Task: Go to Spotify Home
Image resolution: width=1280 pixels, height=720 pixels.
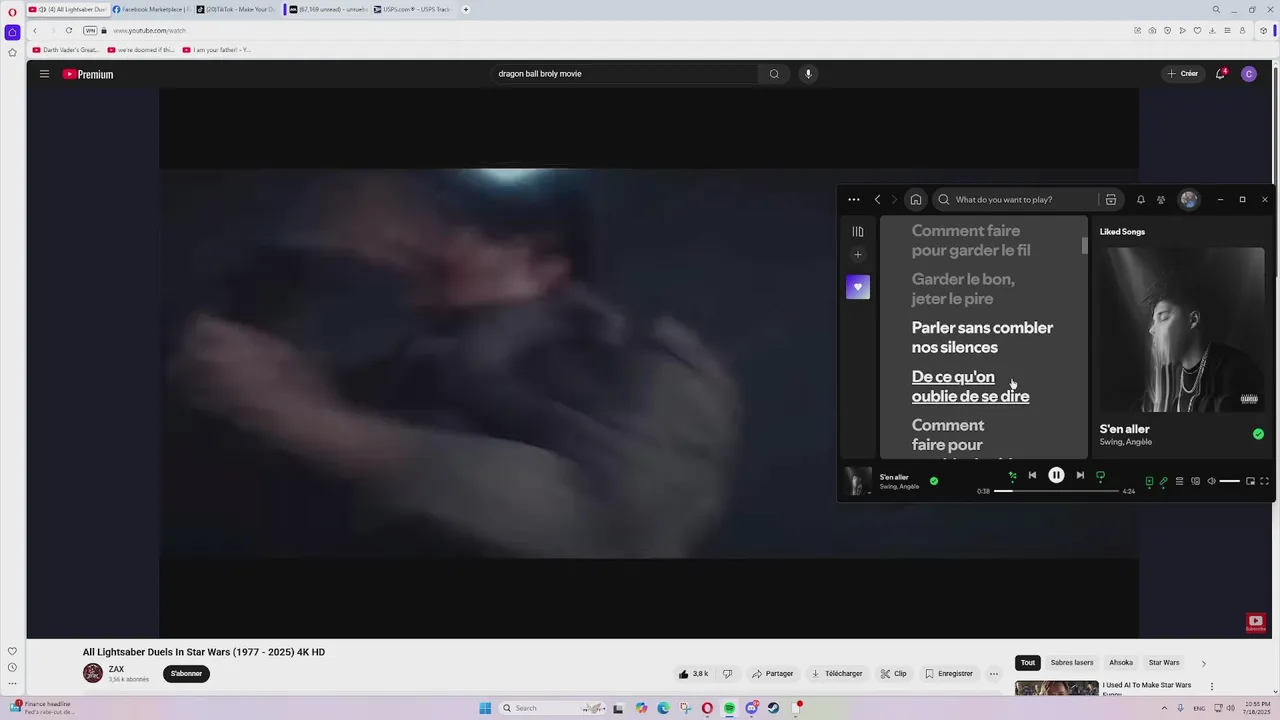Action: tap(916, 200)
